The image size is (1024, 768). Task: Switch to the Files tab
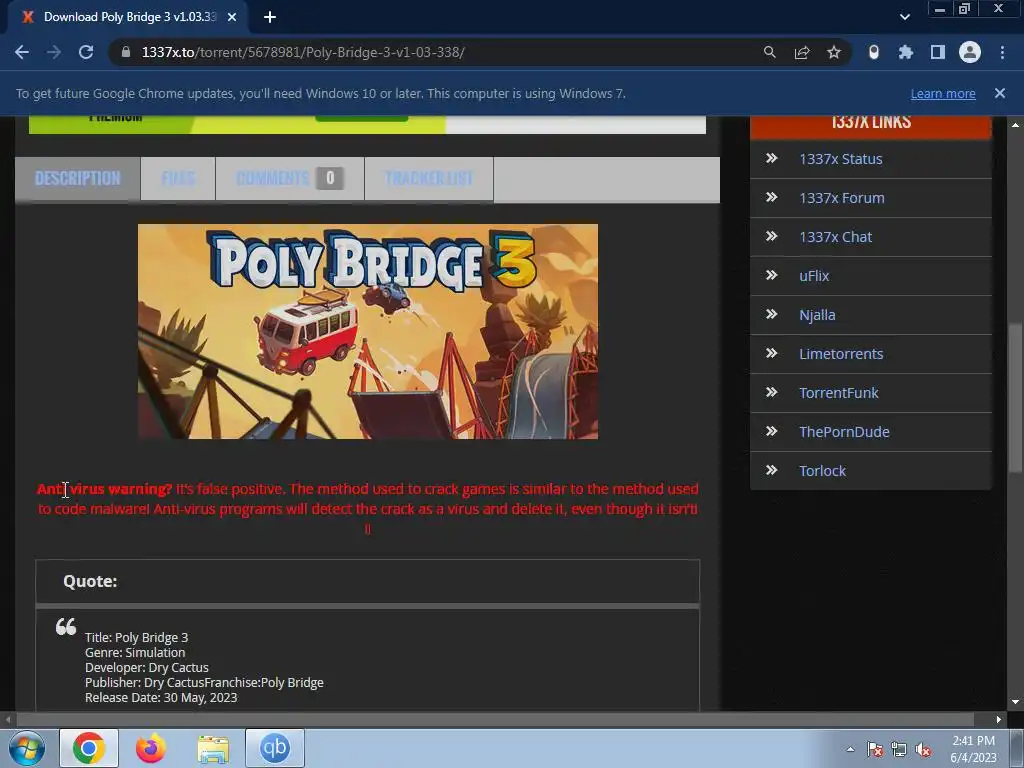tap(178, 178)
